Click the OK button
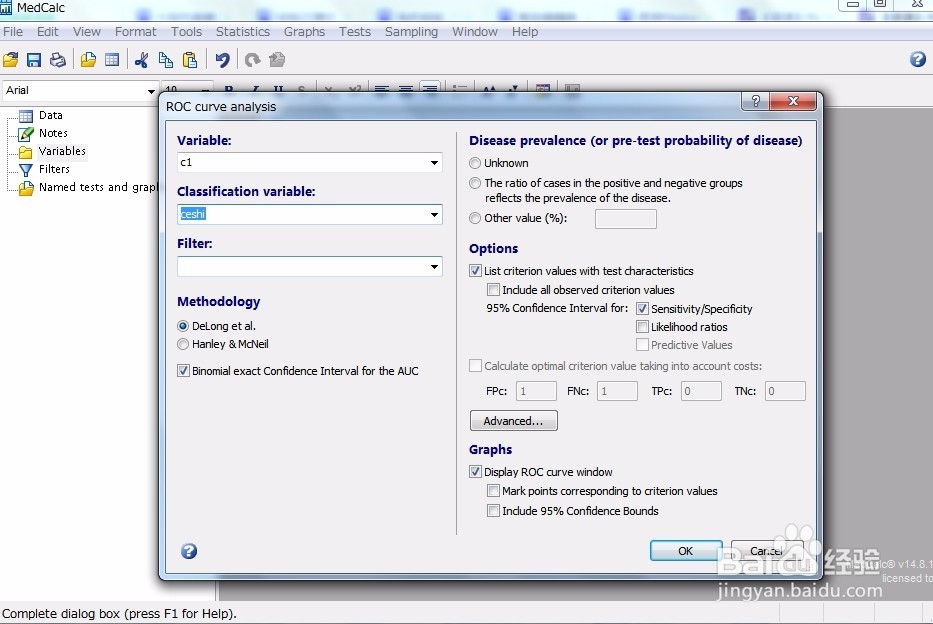Viewport: 933px width, 624px height. pyautogui.click(x=686, y=551)
